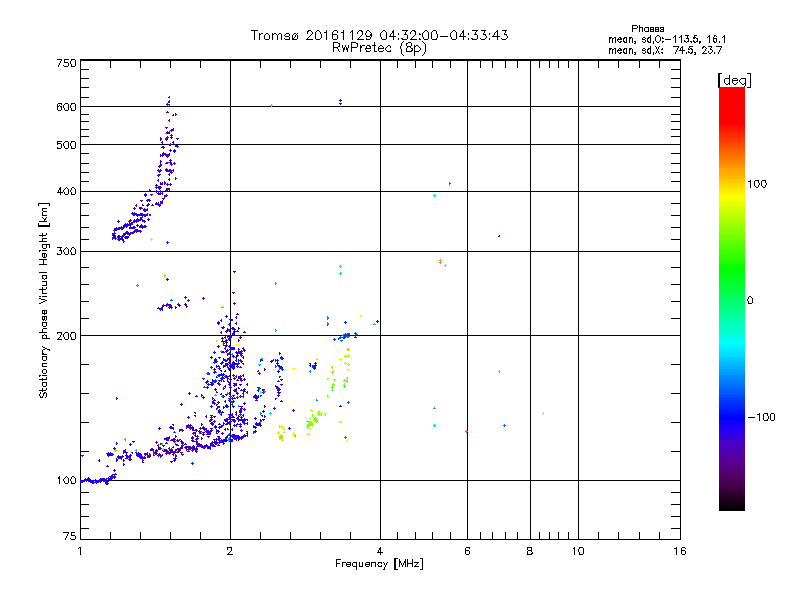Image resolution: width=800 pixels, height=600 pixels.
Task: Click the "[deg]" colorbar unit label
Action: (734, 80)
